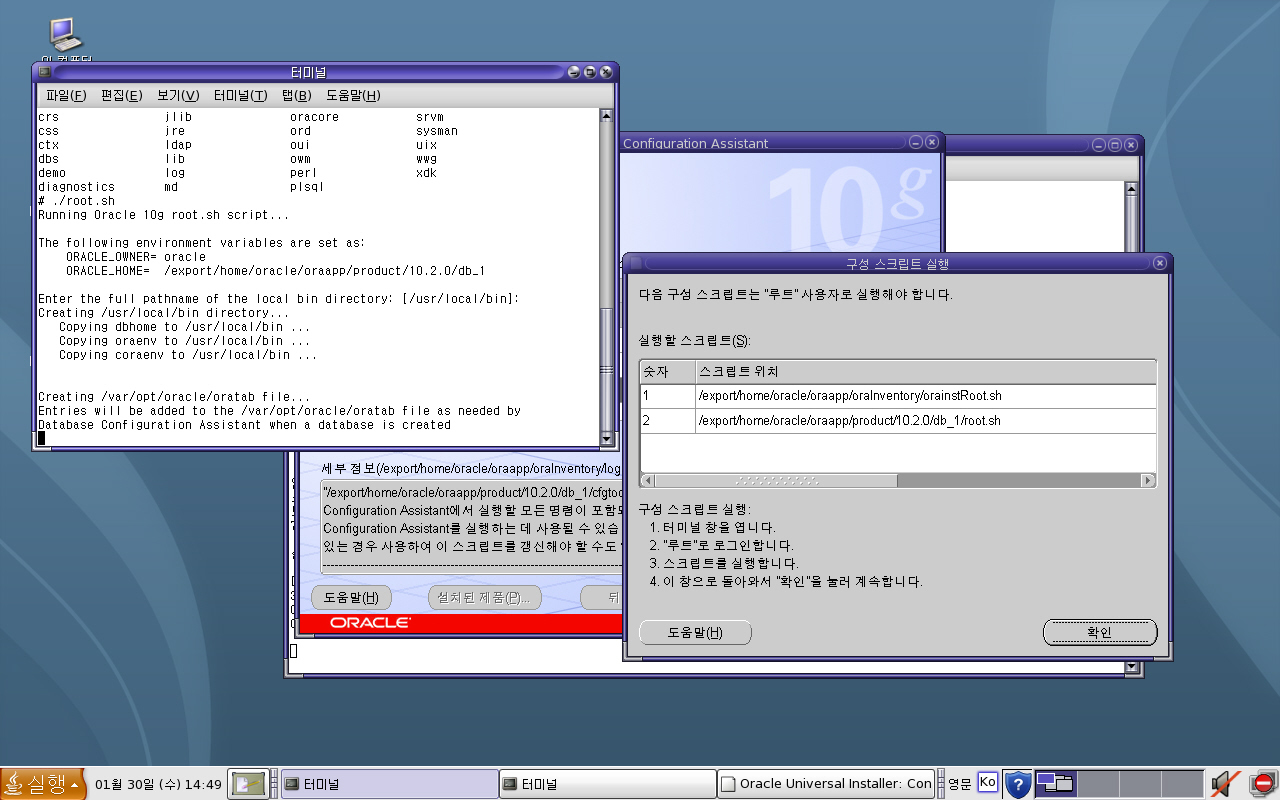1280x800 pixels.
Task: Open the 보기(V) terminal menu
Action: [x=177, y=96]
